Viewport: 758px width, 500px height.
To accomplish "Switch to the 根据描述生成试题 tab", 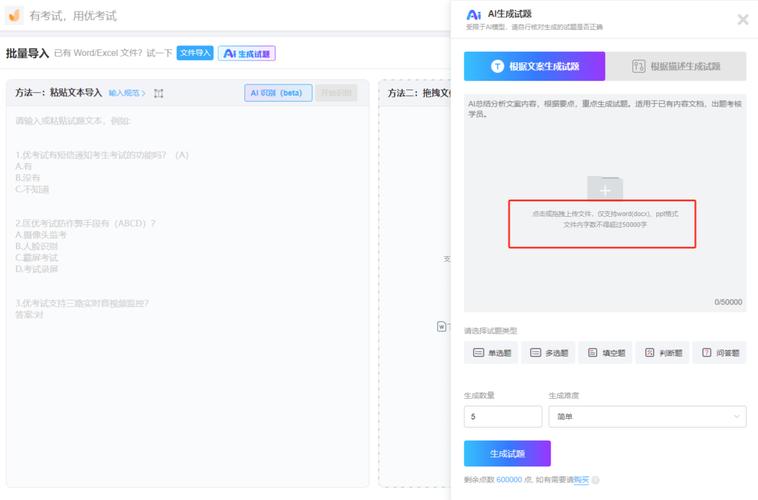I will tap(676, 66).
